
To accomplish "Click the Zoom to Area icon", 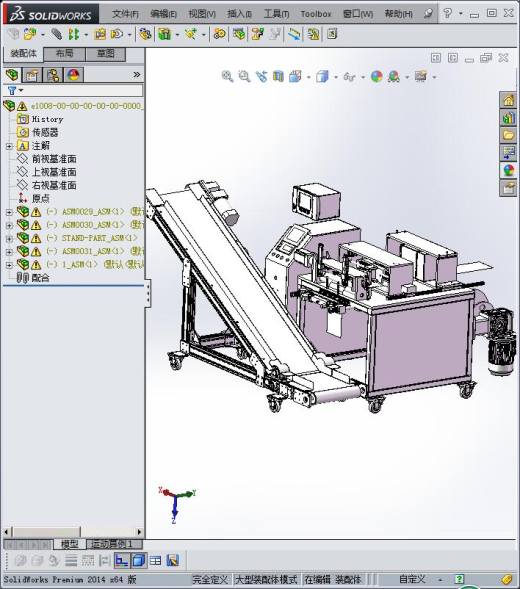I will point(244,77).
